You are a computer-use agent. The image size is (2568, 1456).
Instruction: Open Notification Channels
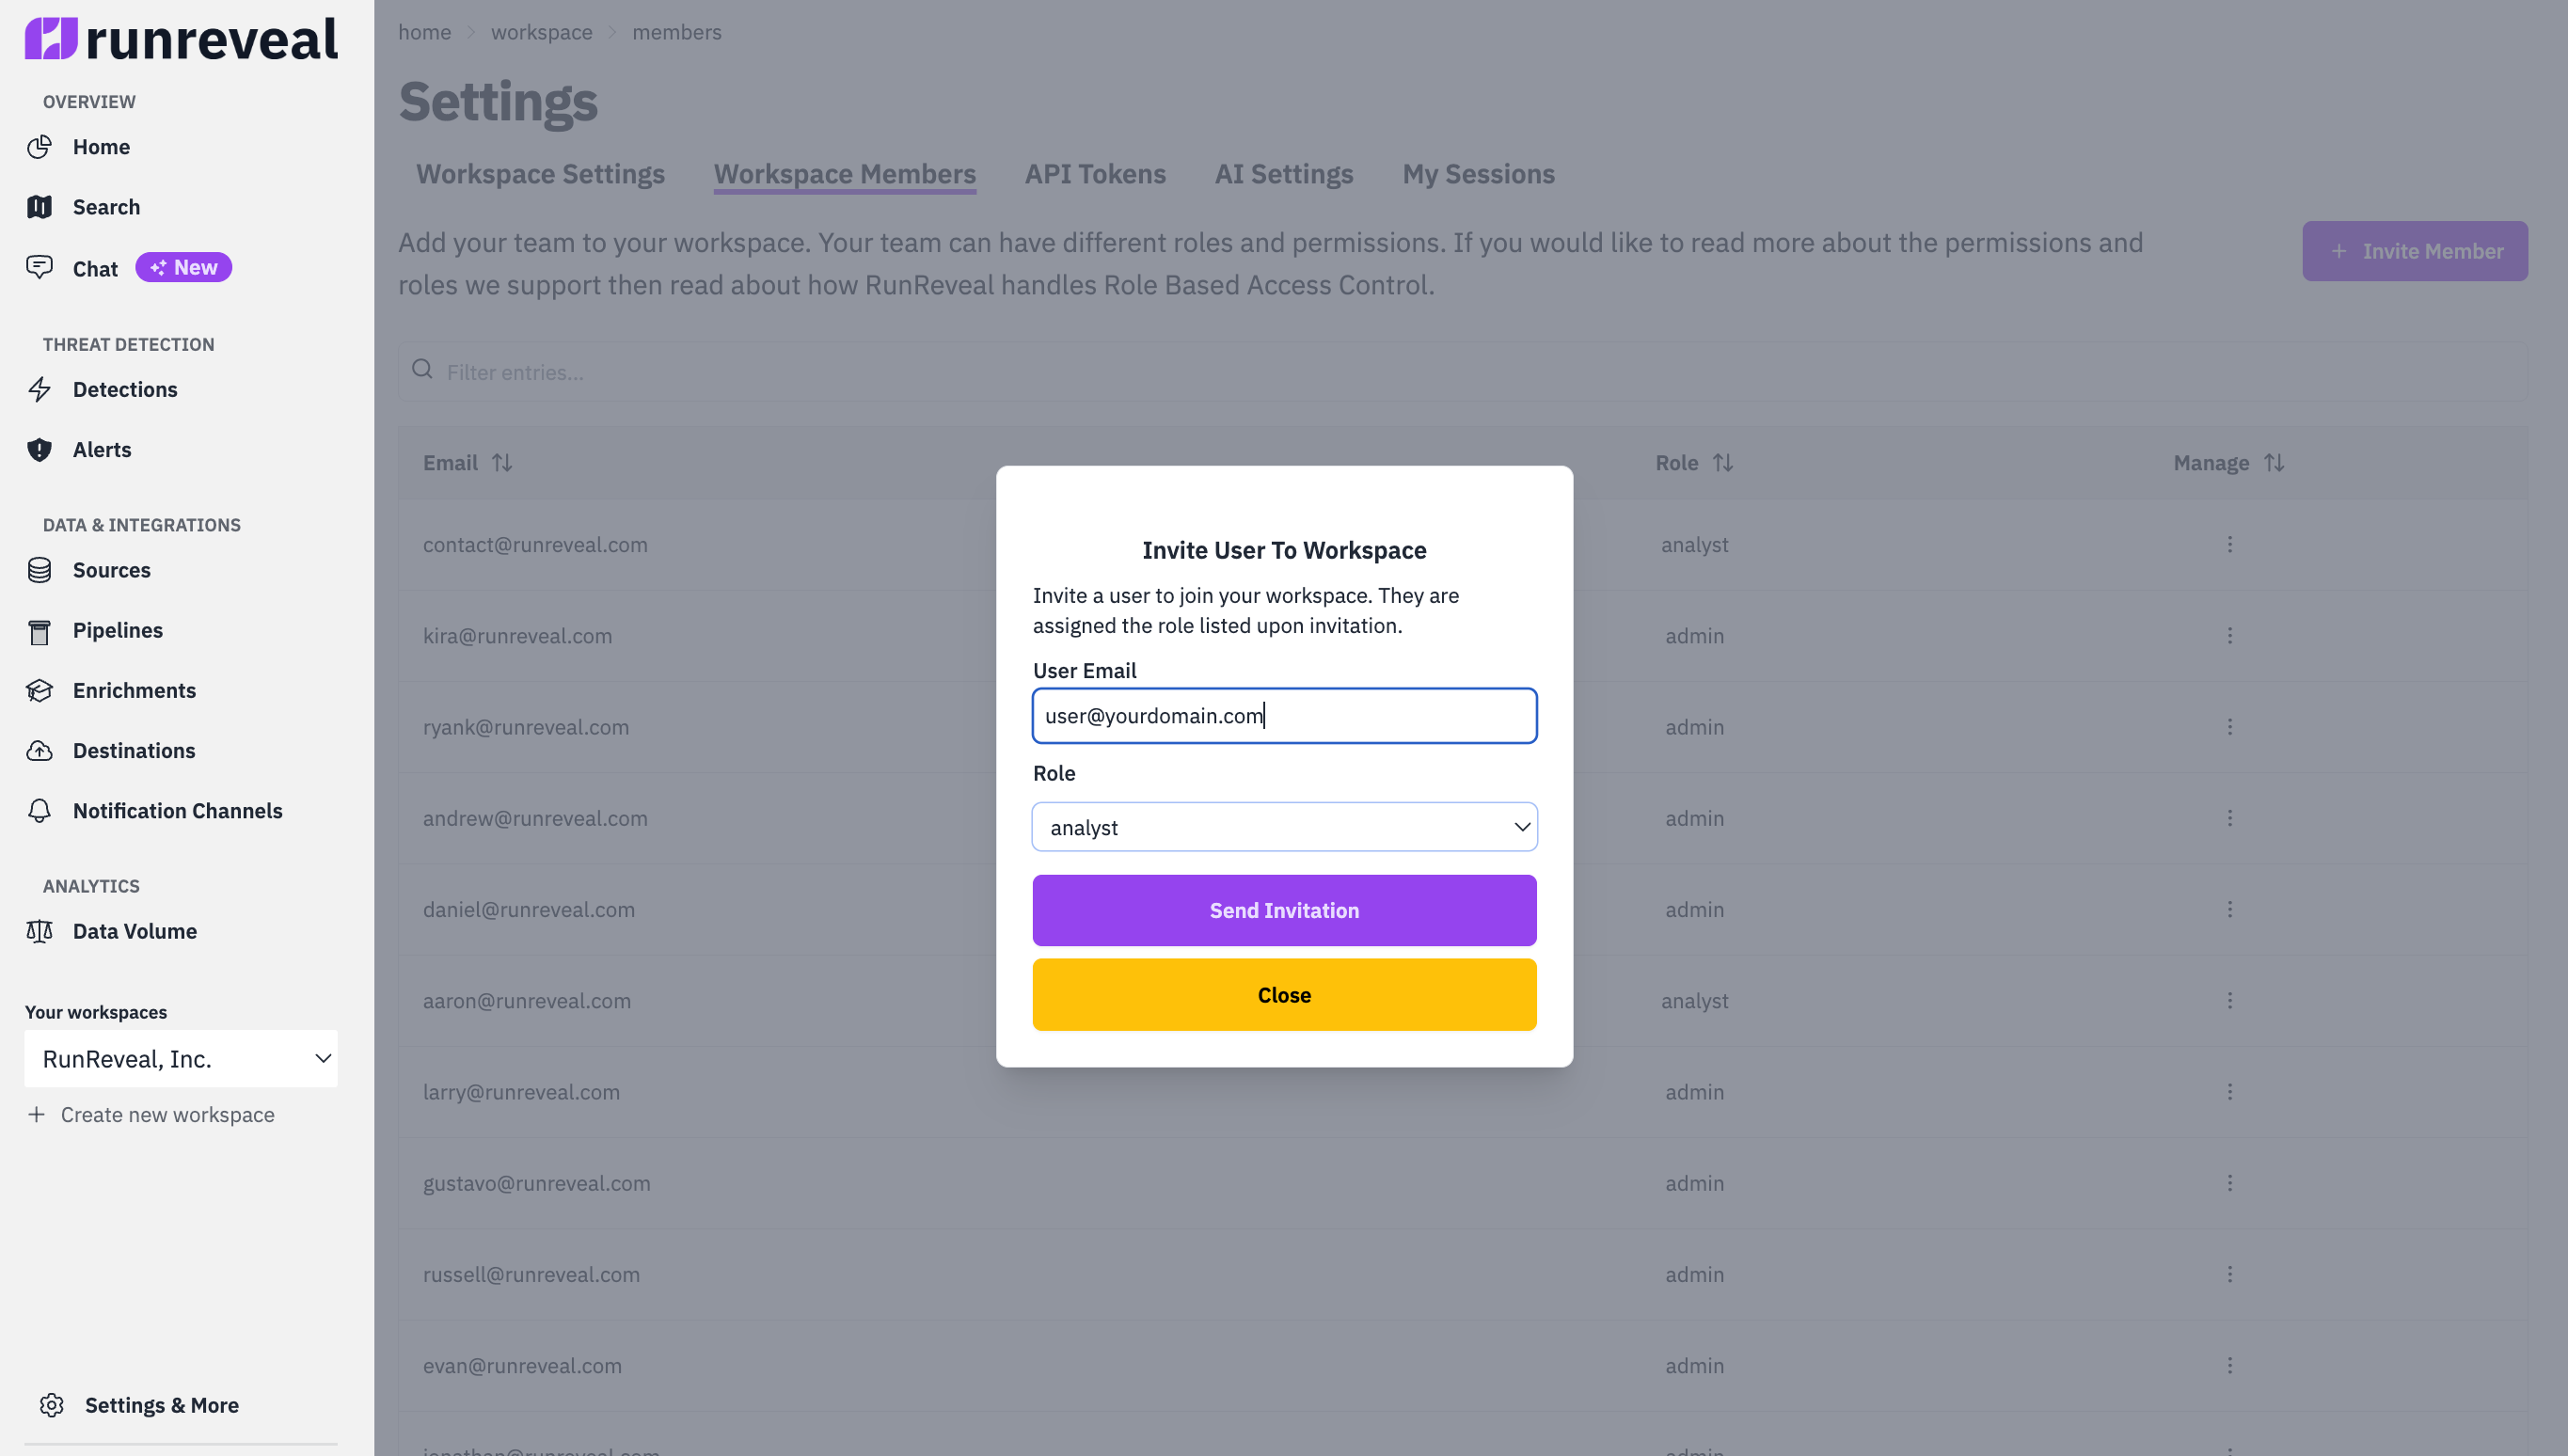coord(177,811)
